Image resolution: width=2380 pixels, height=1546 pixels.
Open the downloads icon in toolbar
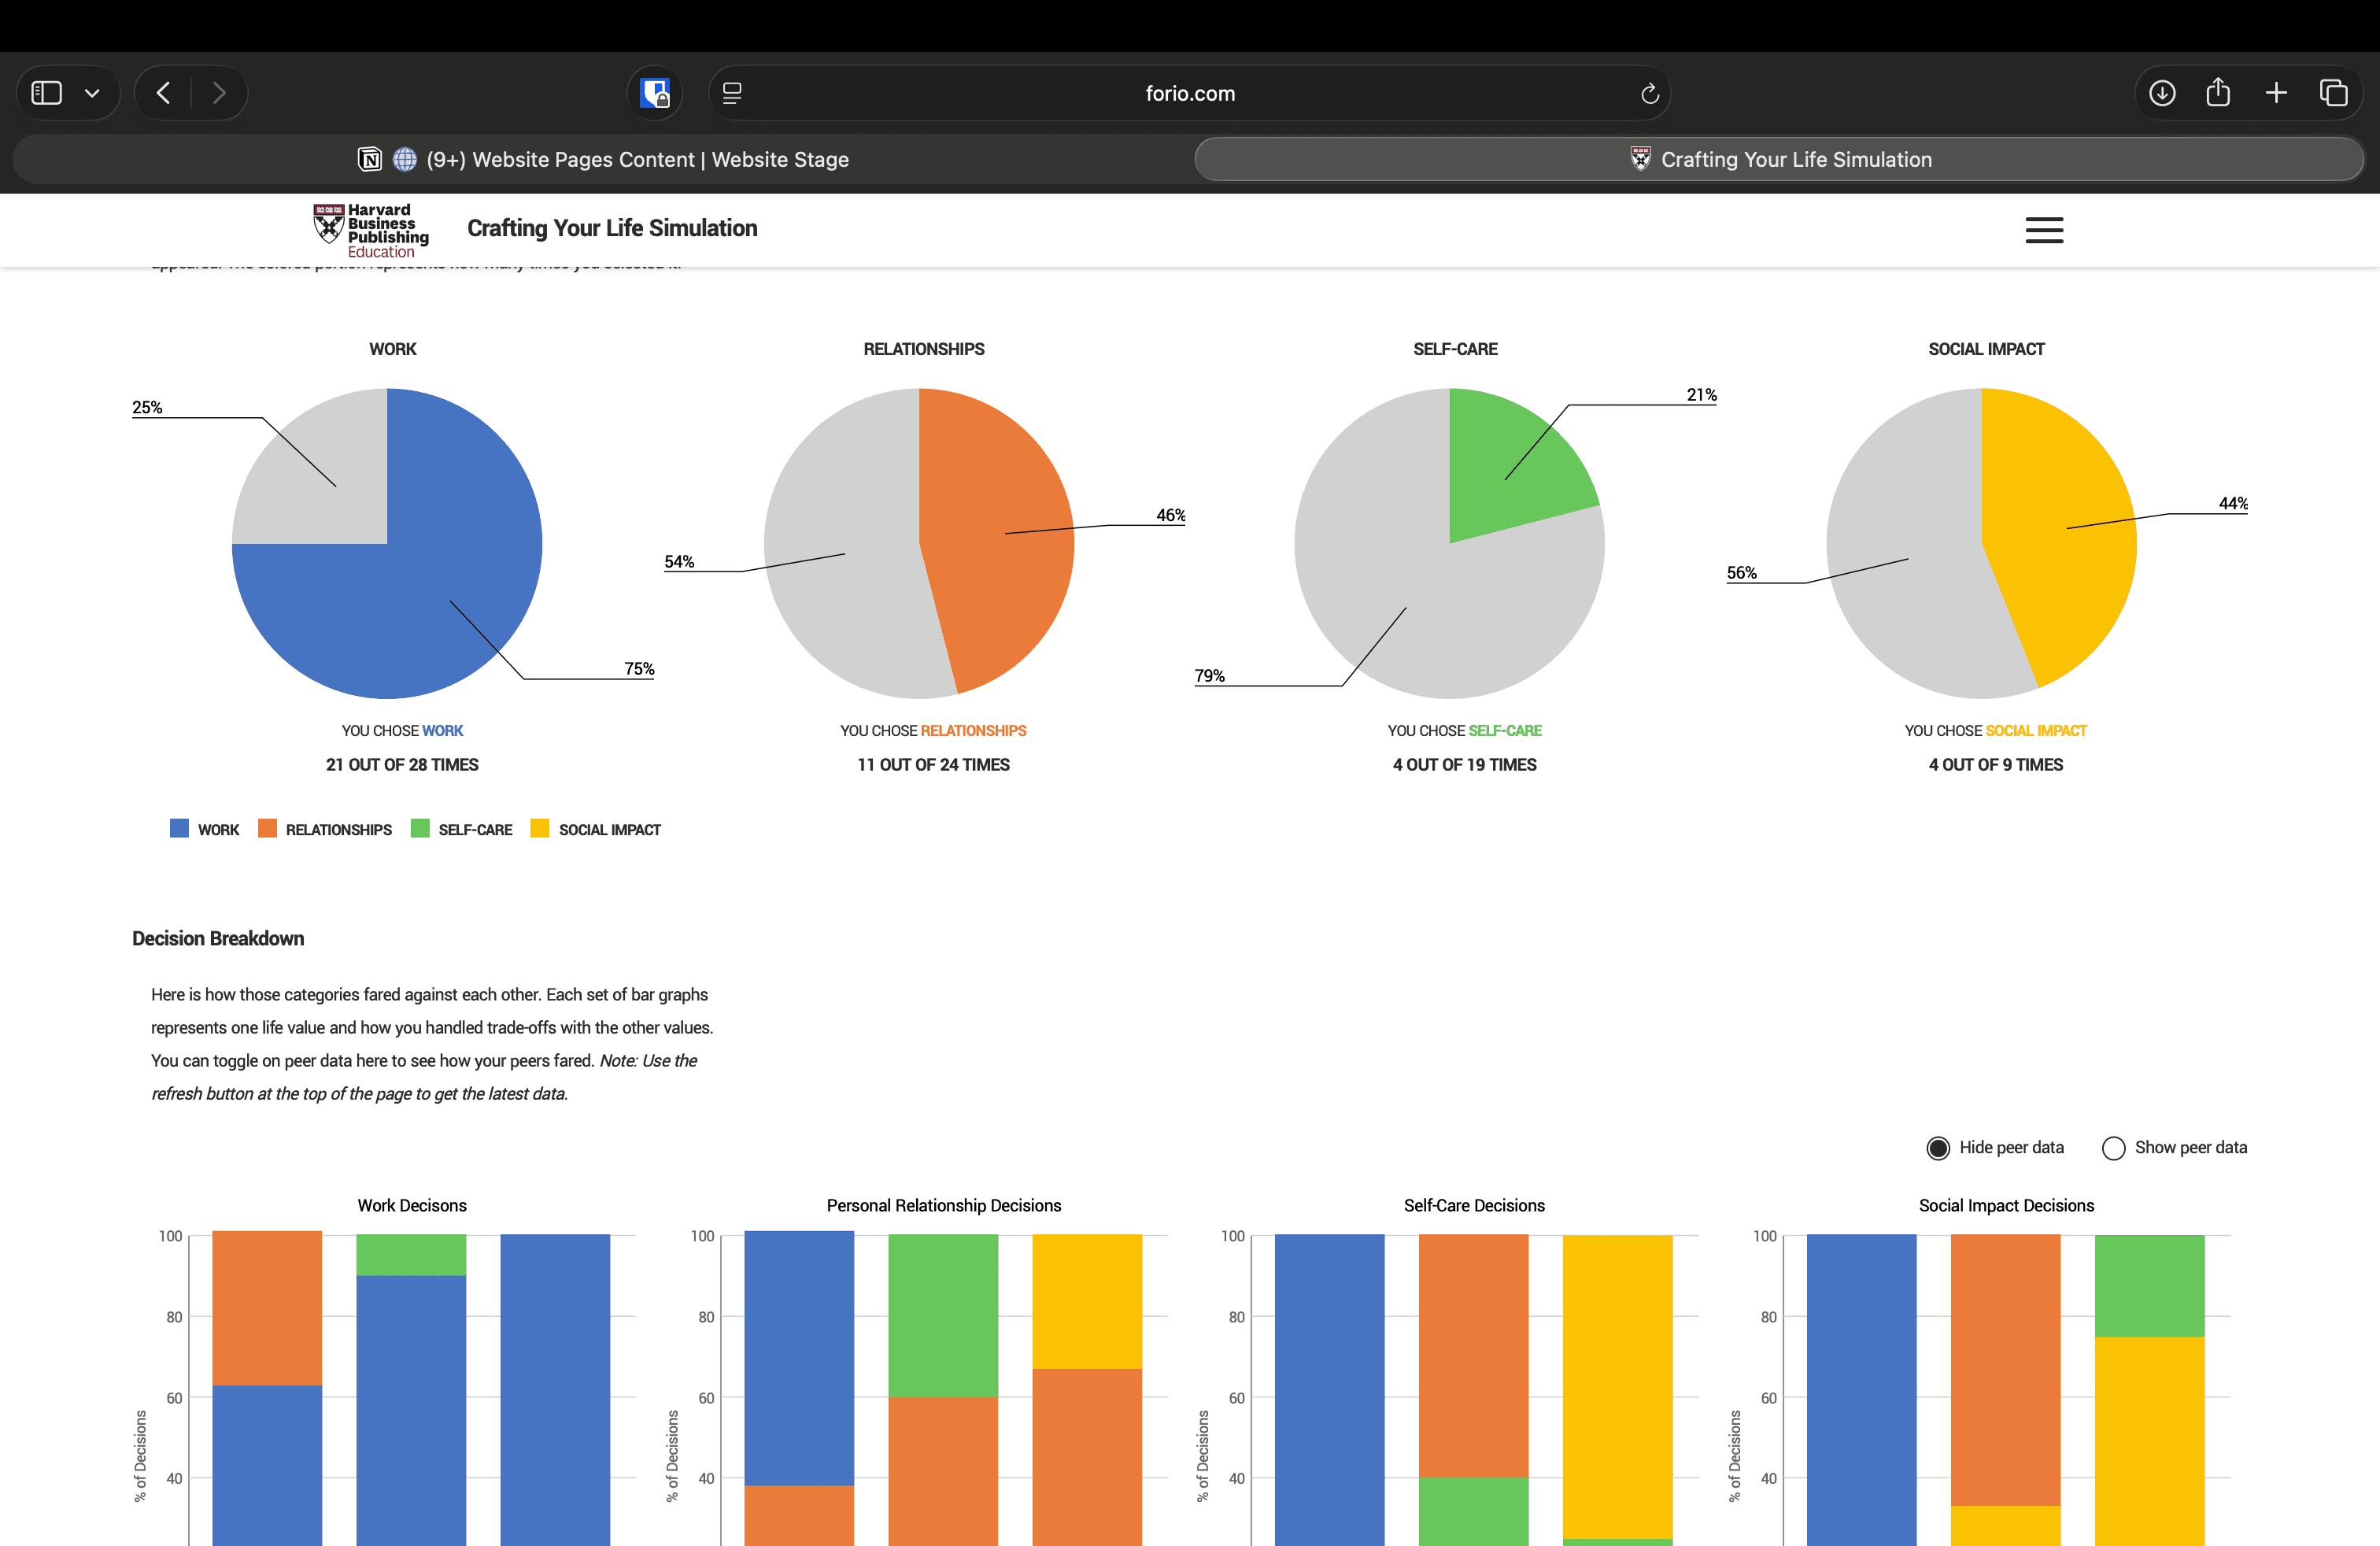click(x=2161, y=93)
